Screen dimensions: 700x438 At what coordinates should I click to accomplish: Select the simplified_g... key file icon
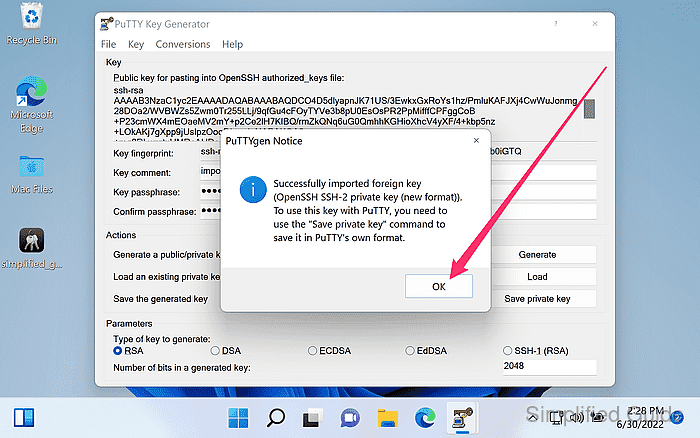tap(32, 248)
